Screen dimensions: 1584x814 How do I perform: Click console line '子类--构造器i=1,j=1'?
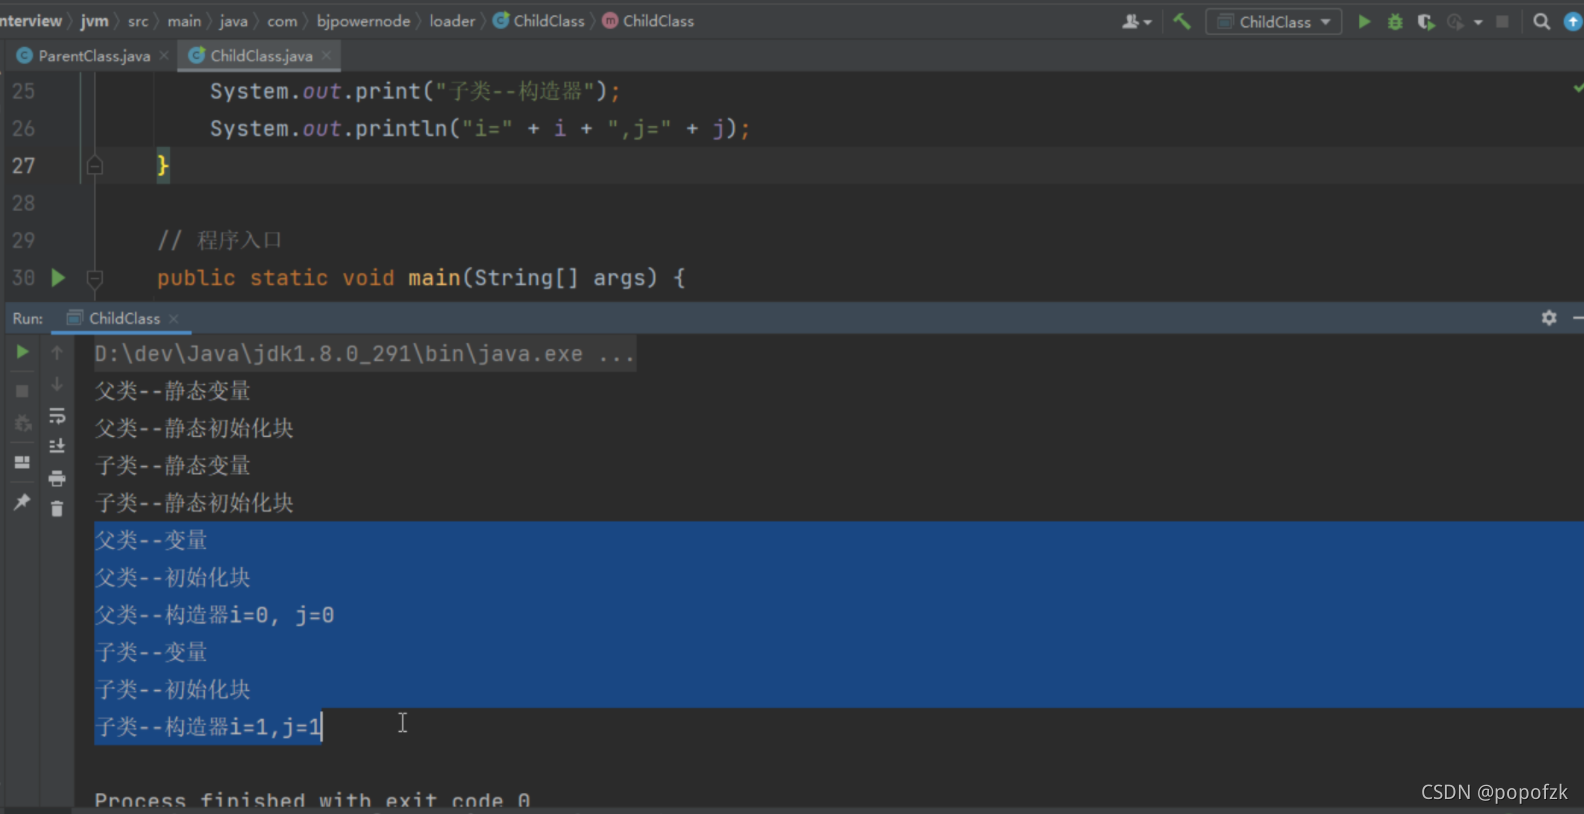(208, 727)
